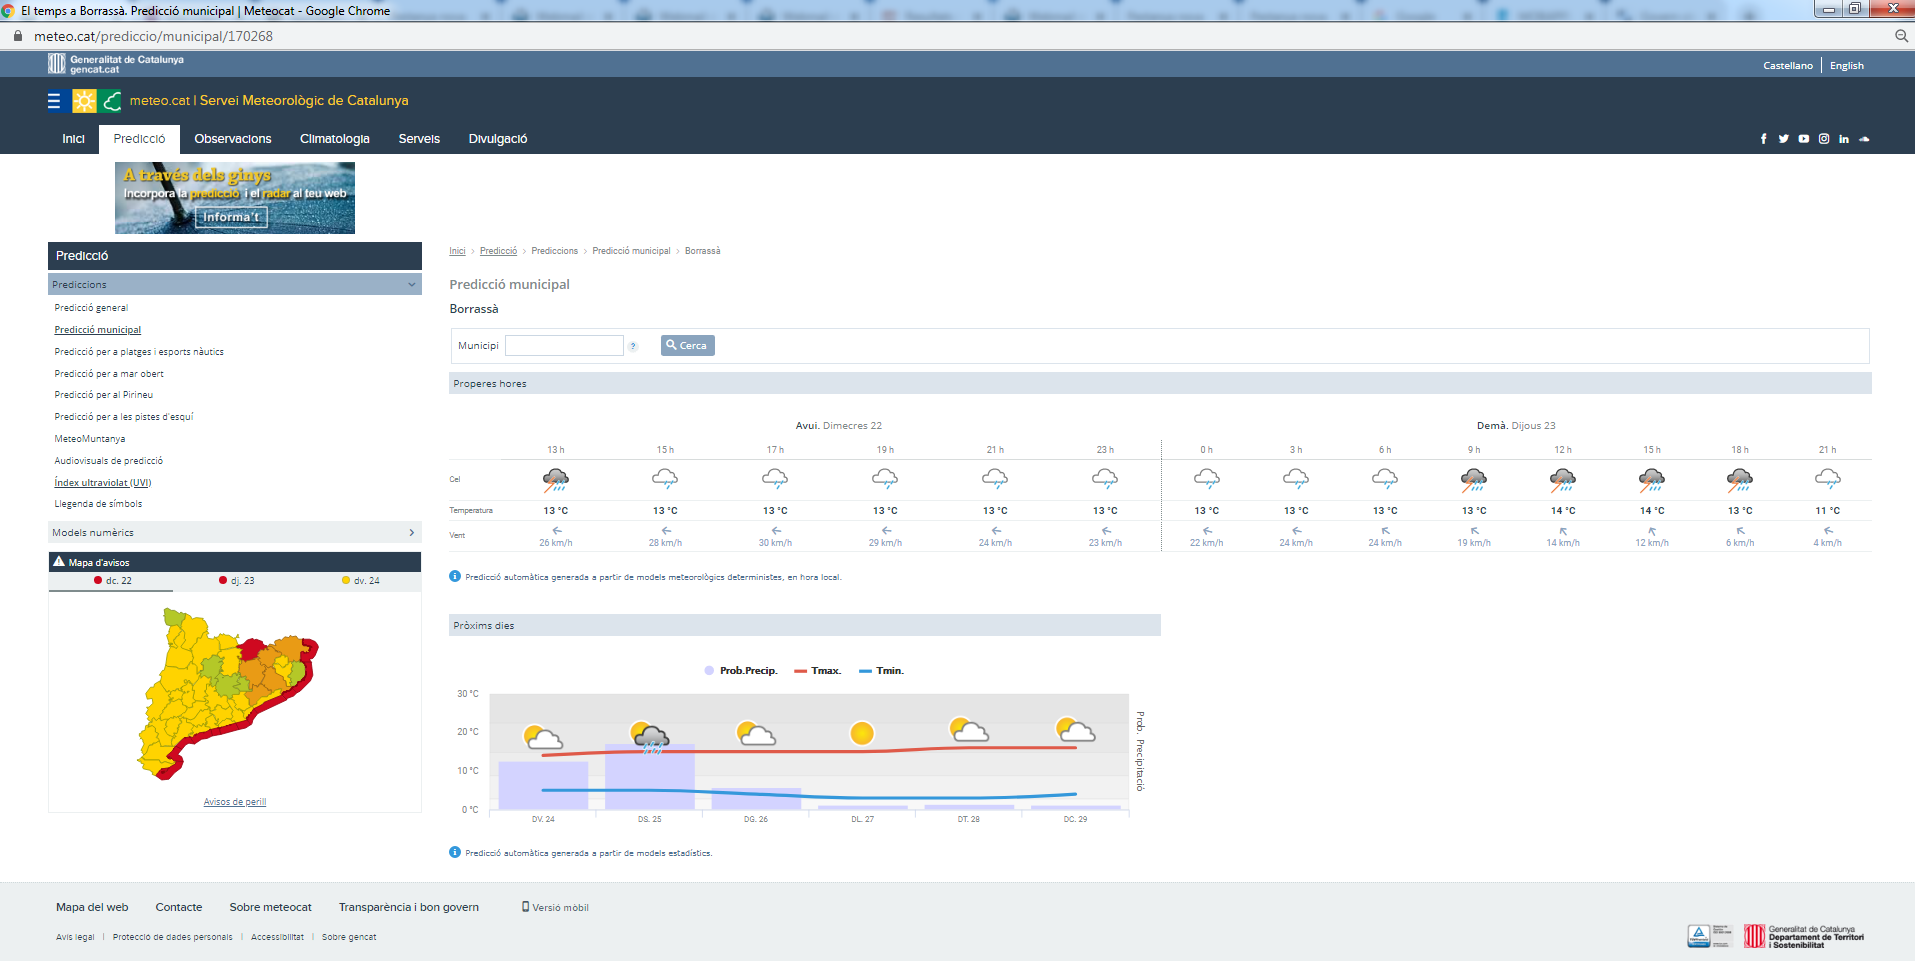
Task: Select warnings map tab dc. 22
Action: [112, 581]
